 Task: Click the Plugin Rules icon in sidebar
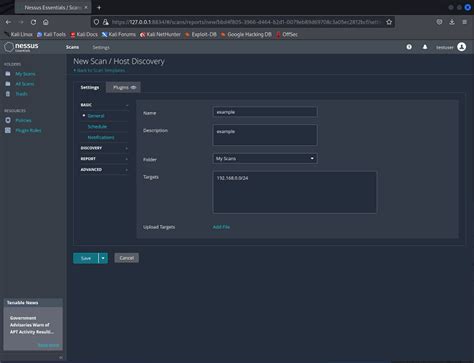pyautogui.click(x=8, y=130)
